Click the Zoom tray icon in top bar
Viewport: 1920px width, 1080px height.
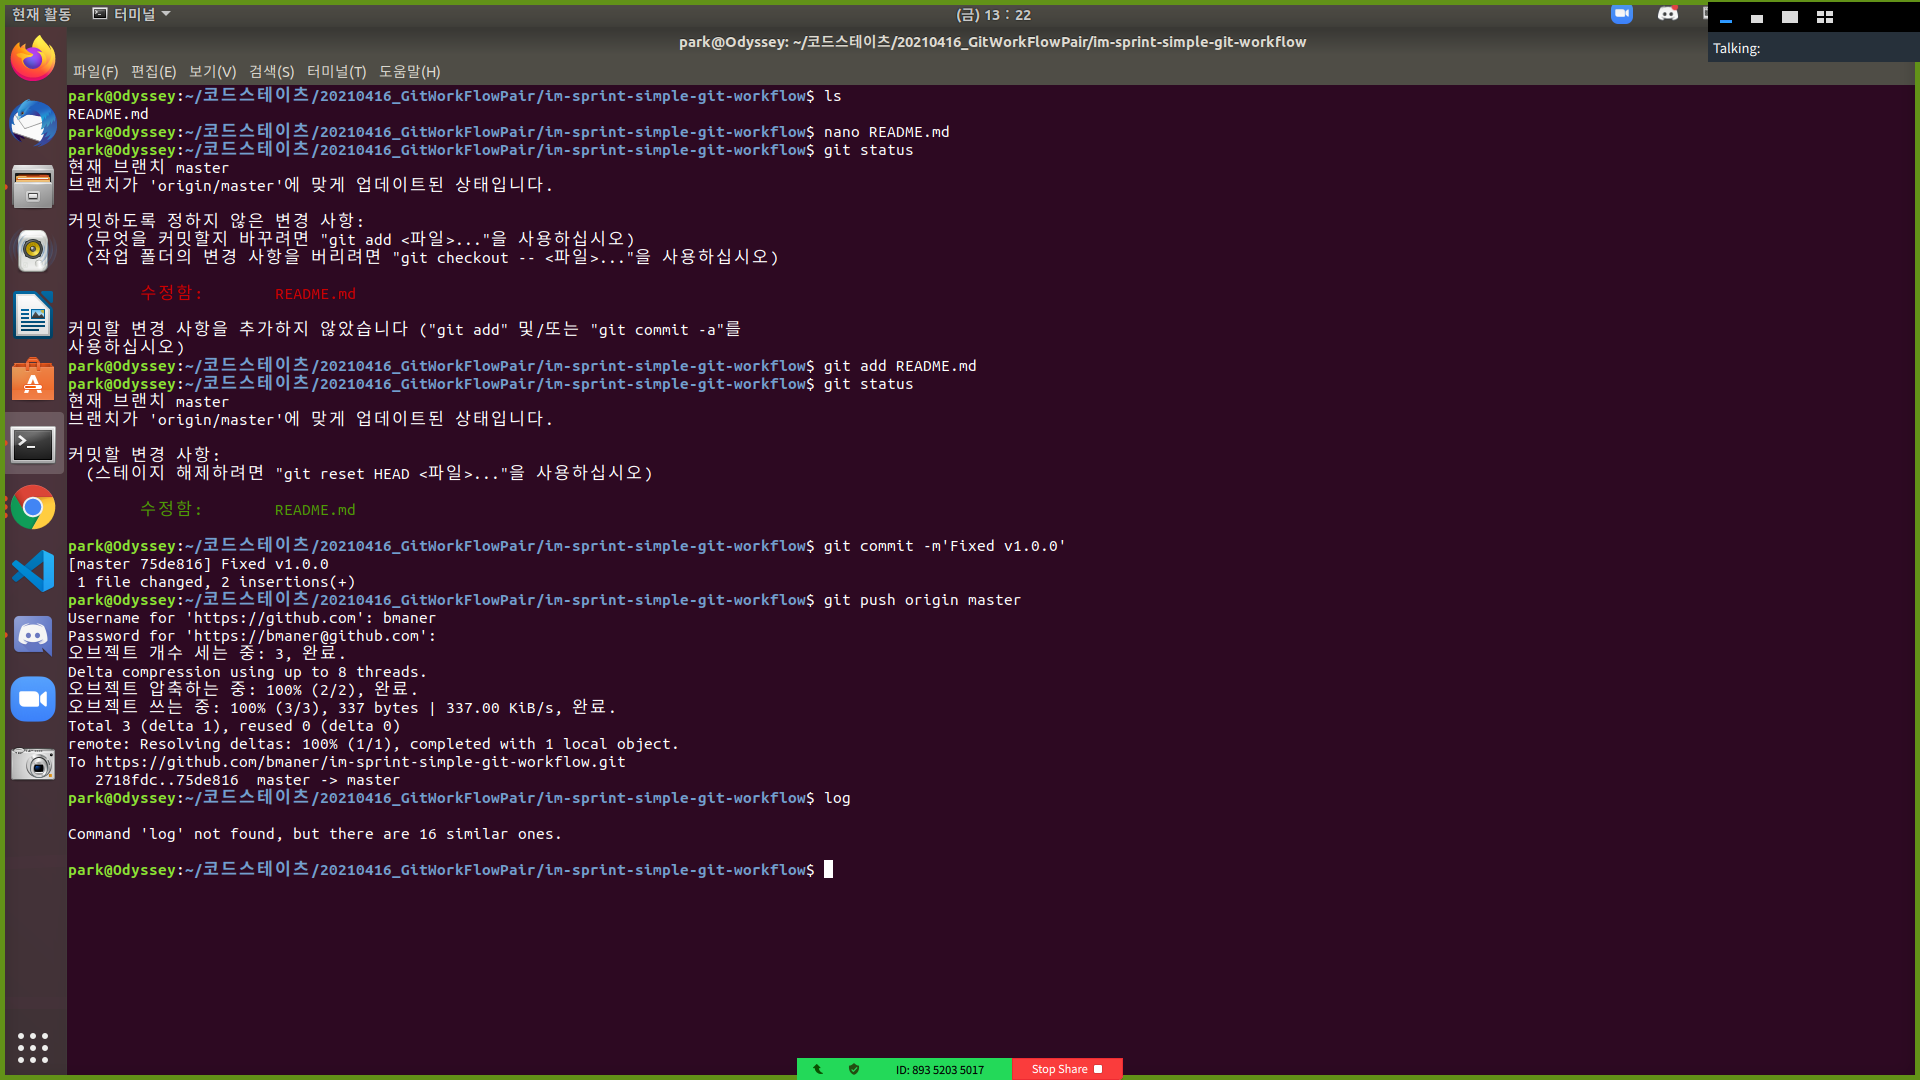pyautogui.click(x=1622, y=14)
